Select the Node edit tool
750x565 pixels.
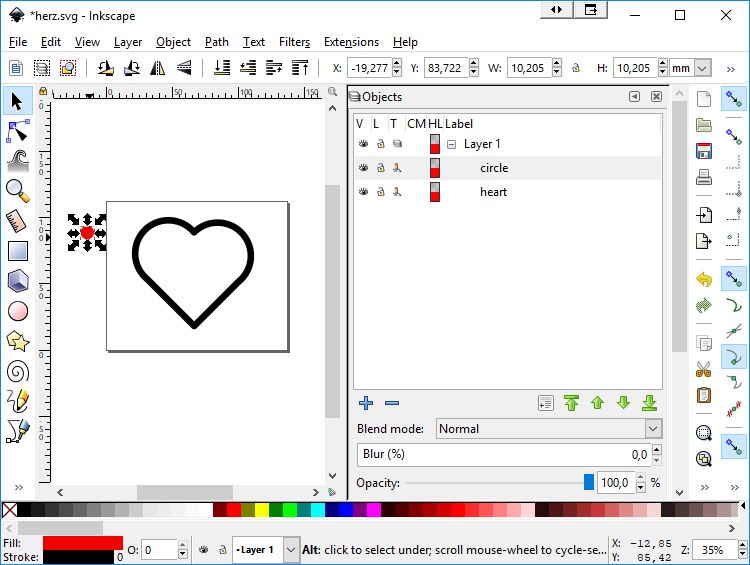point(18,131)
